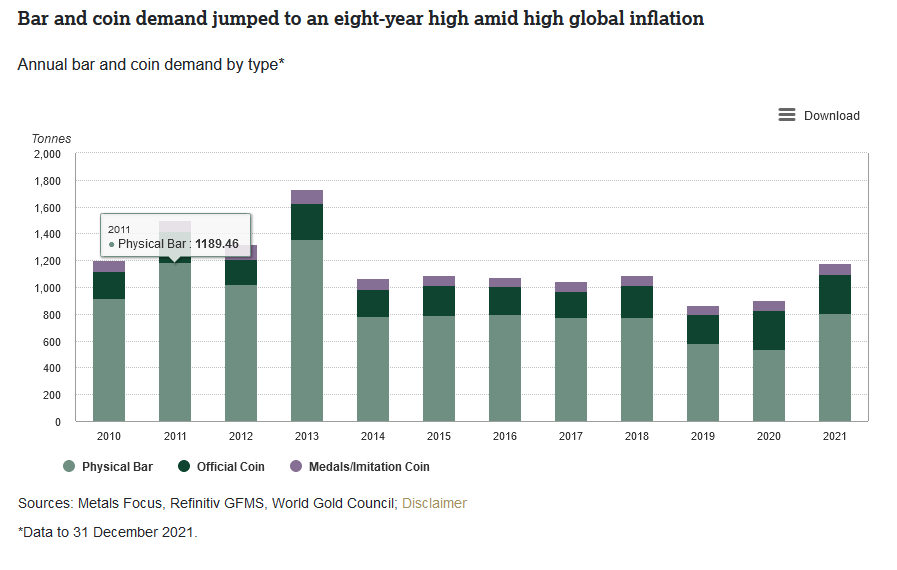Select the 2016 Physical Bar segment

[505, 368]
